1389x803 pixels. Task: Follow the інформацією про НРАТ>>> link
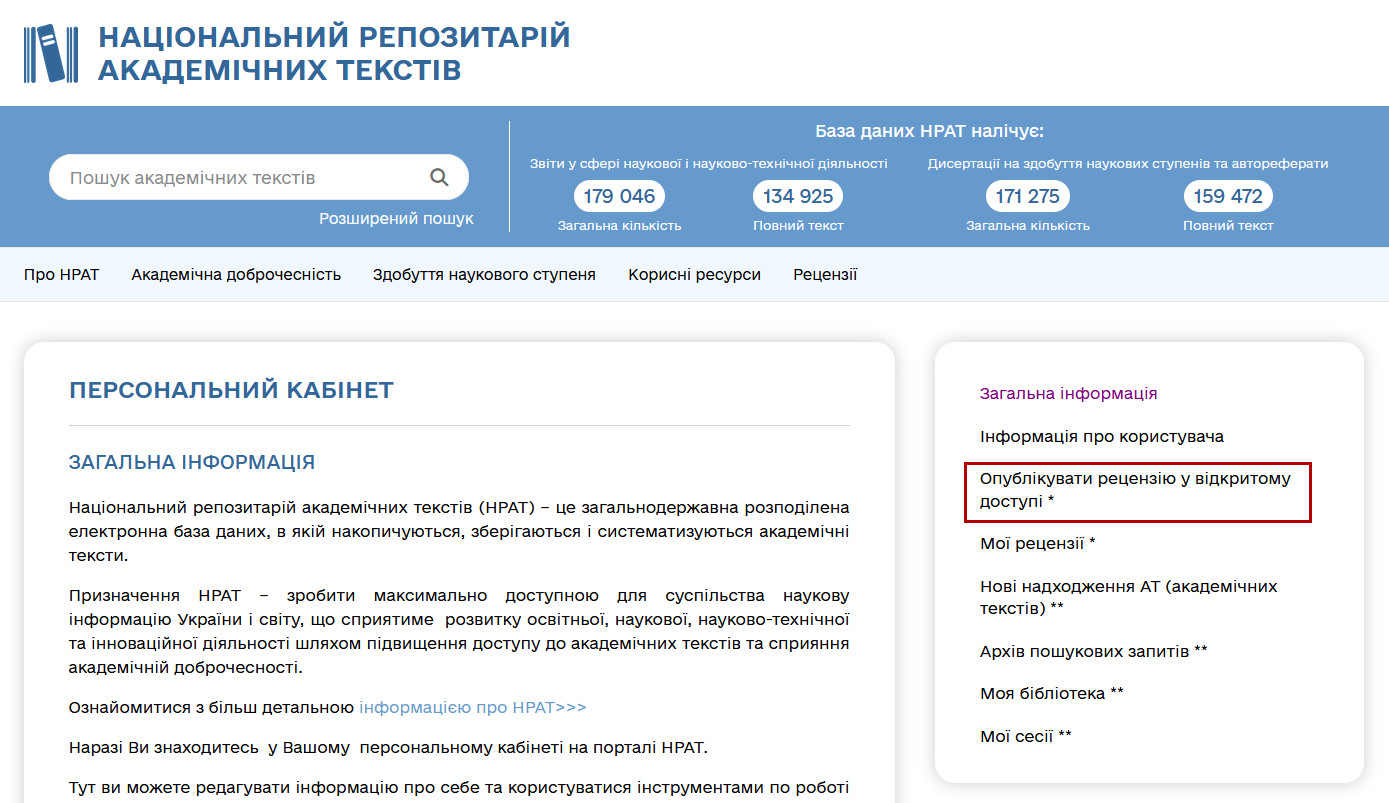coord(472,707)
